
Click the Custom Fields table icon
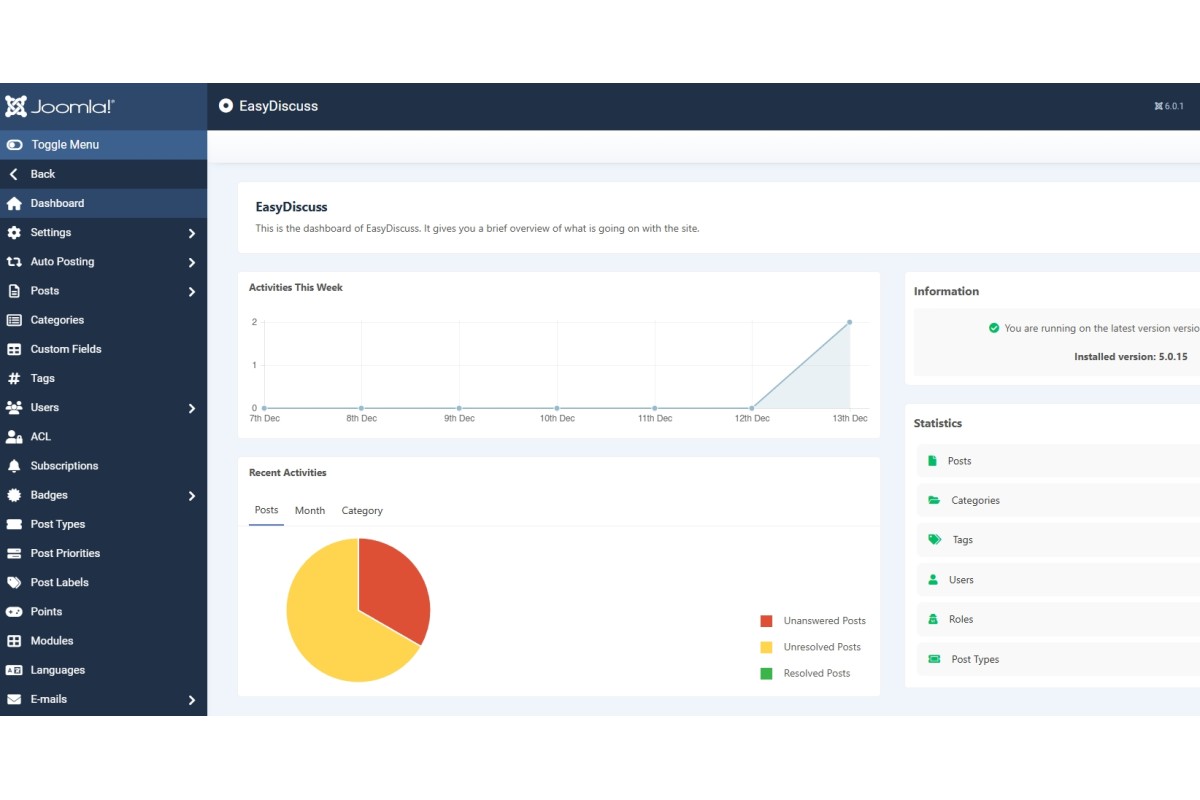point(14,349)
